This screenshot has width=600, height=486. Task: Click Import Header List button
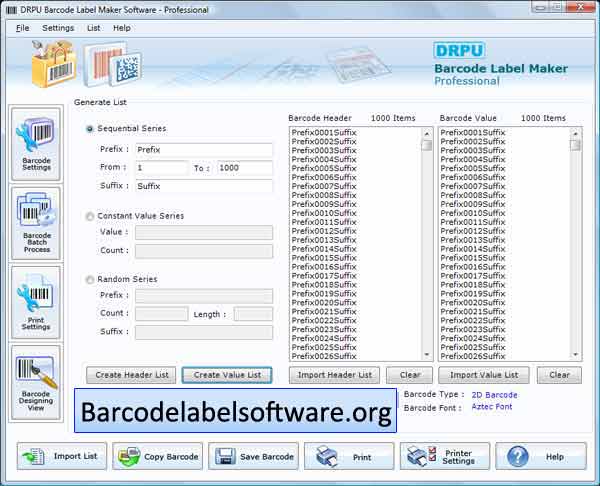click(x=334, y=375)
